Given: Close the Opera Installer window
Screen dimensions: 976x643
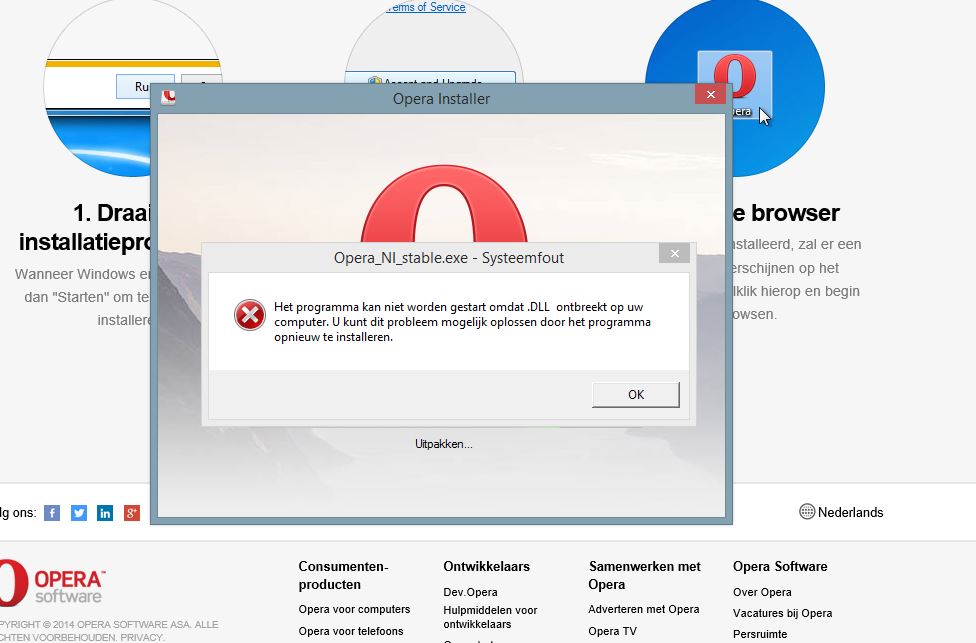Looking at the screenshot, I should click(711, 95).
